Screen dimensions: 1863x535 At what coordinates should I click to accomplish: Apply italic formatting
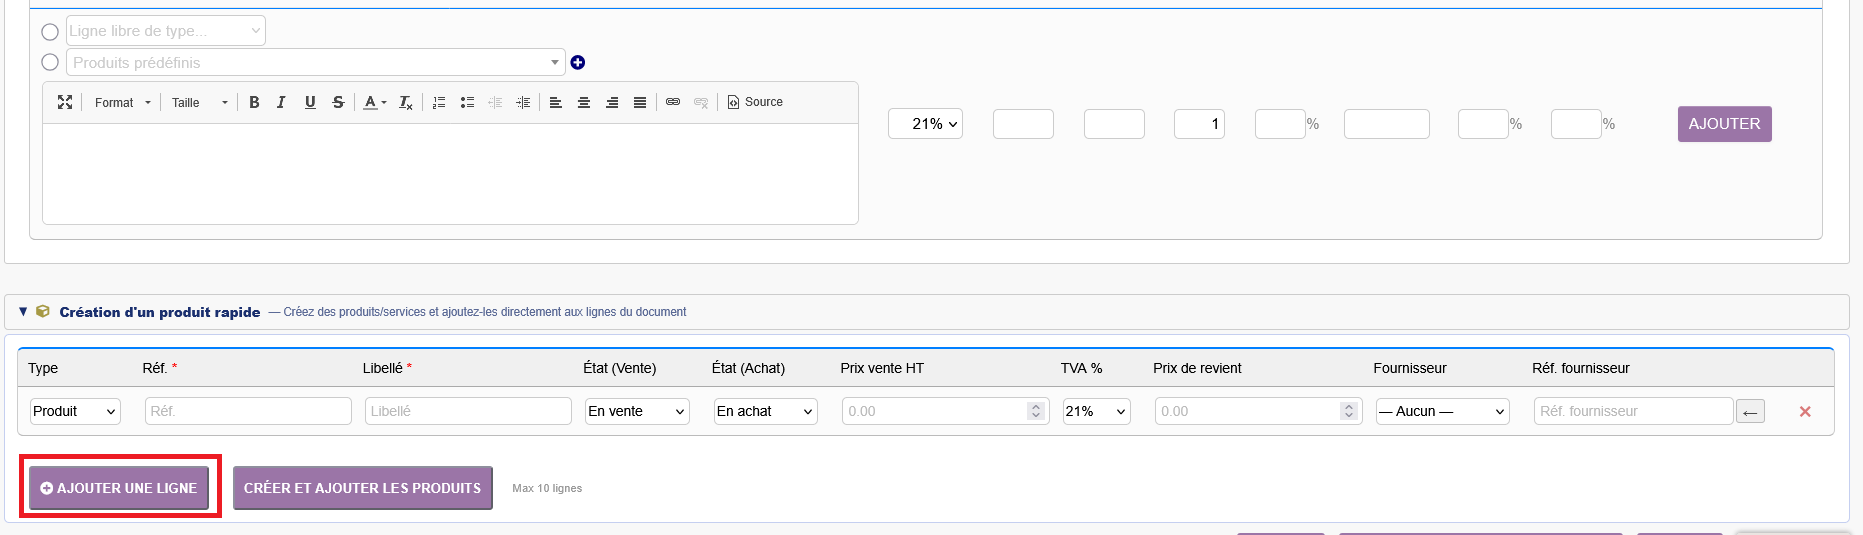[x=281, y=102]
